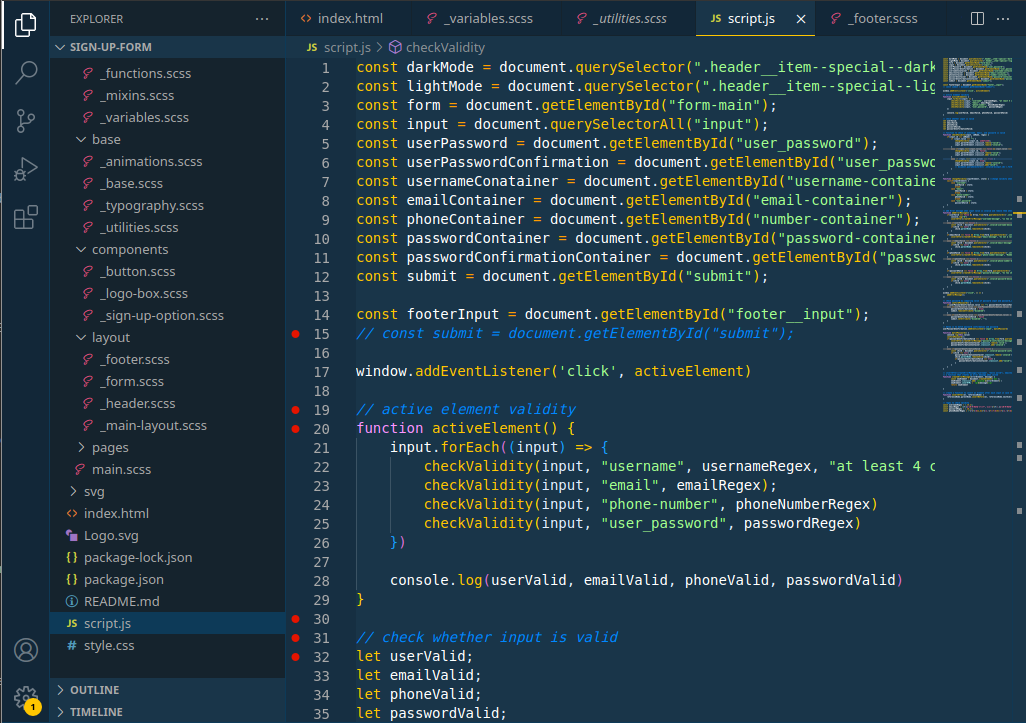The image size is (1026, 723).
Task: Toggle breakpoint on line 15
Action: click(296, 334)
